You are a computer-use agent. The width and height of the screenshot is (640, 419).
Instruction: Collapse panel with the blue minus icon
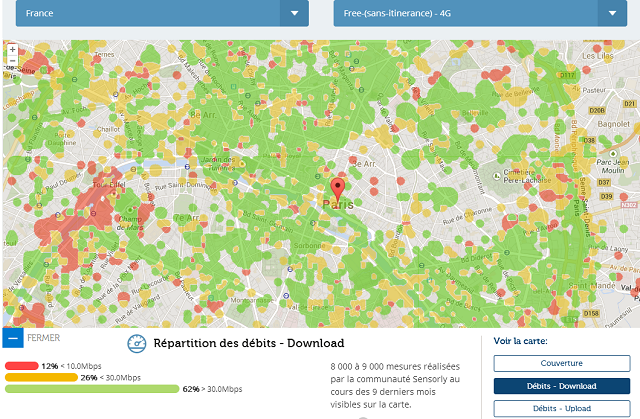pyautogui.click(x=11, y=338)
